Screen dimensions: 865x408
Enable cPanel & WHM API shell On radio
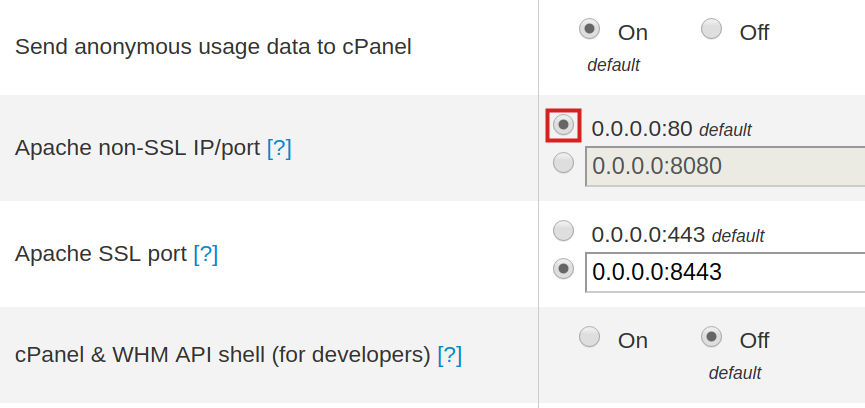point(589,337)
